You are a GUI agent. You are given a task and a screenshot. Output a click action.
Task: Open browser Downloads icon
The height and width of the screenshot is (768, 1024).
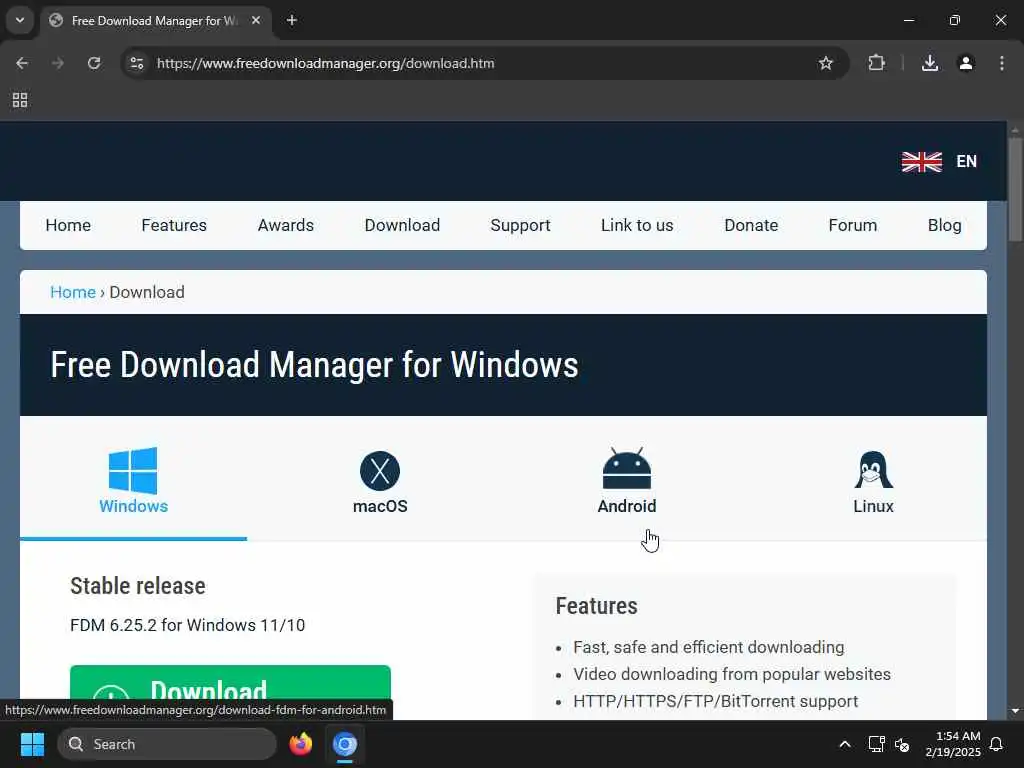(930, 63)
